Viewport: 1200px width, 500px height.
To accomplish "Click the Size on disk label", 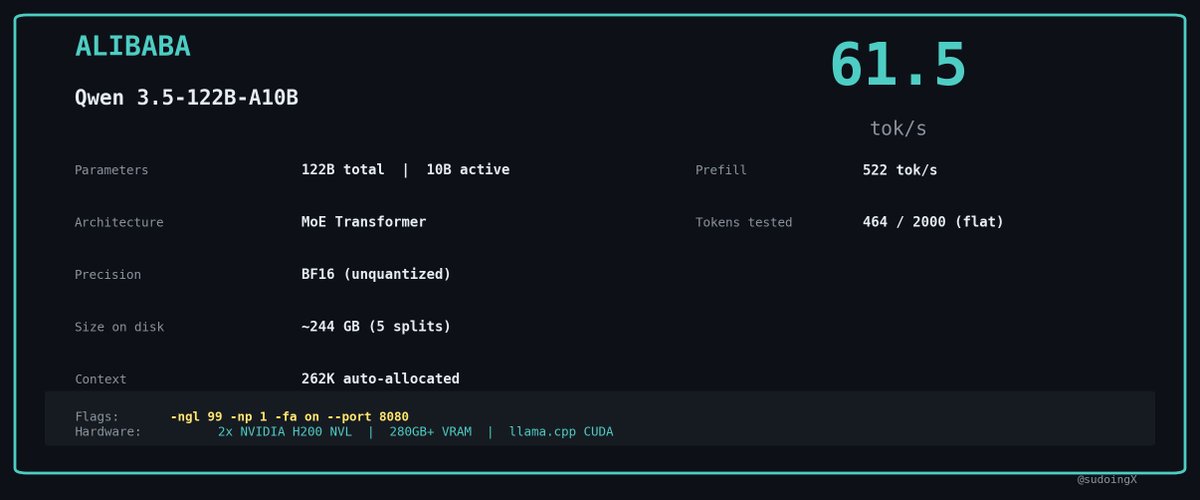I will (119, 327).
